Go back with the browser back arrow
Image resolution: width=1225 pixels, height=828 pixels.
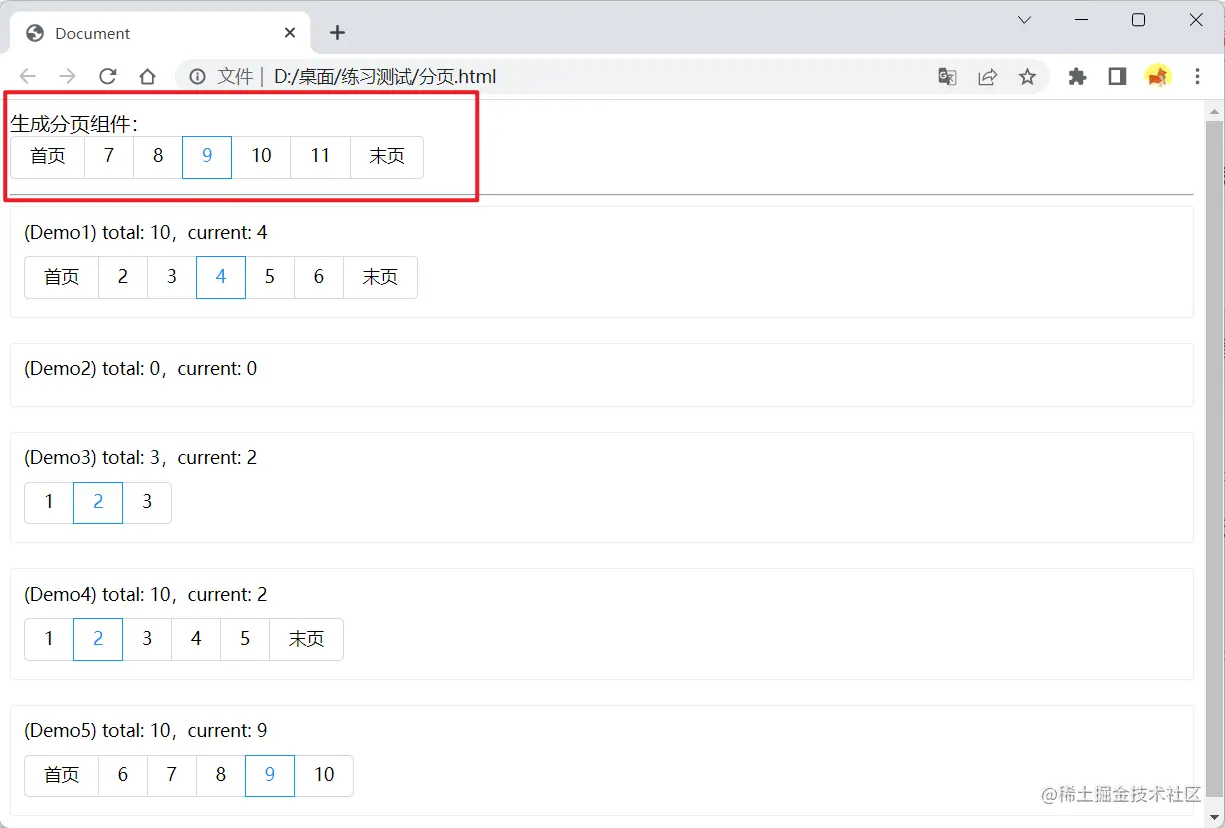click(x=28, y=77)
